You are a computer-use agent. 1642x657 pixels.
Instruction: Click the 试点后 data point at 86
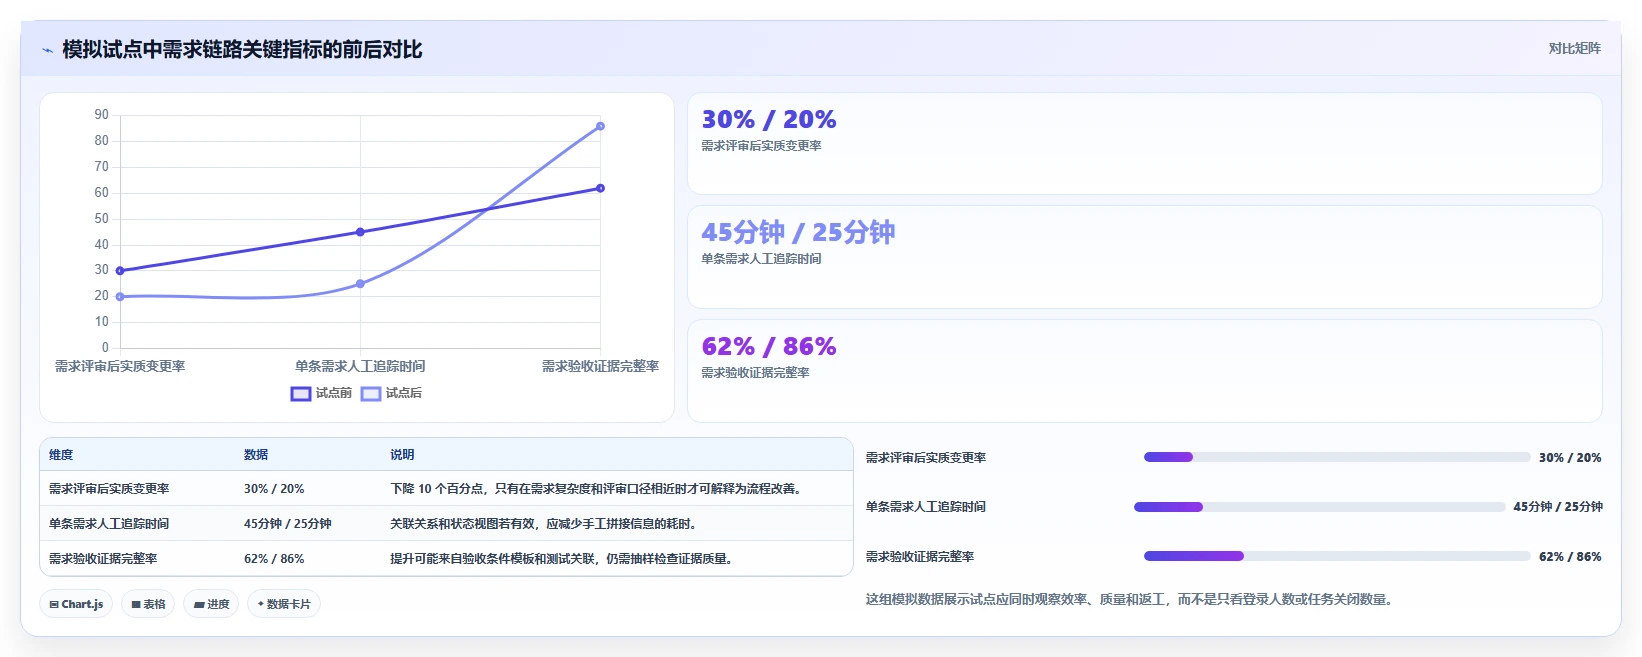pos(600,126)
